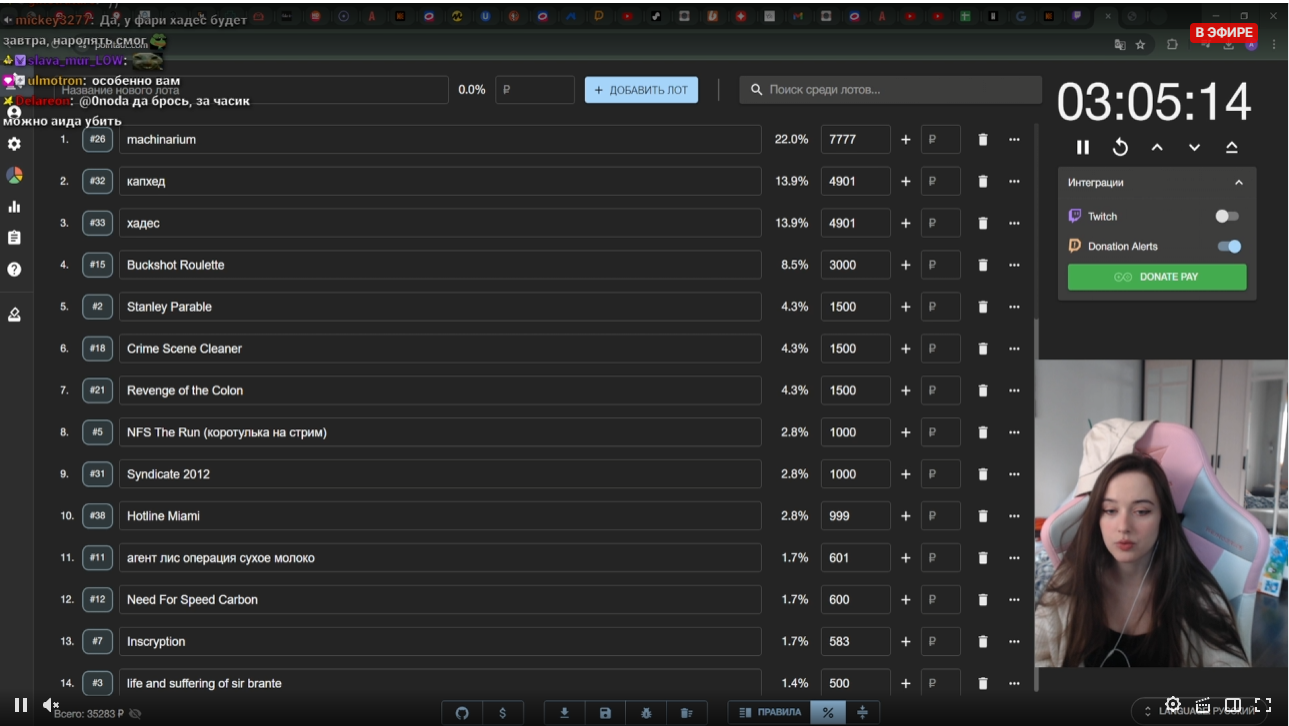Open the three-dot menu for Inscryption
1289x726 pixels.
[x=1014, y=642]
